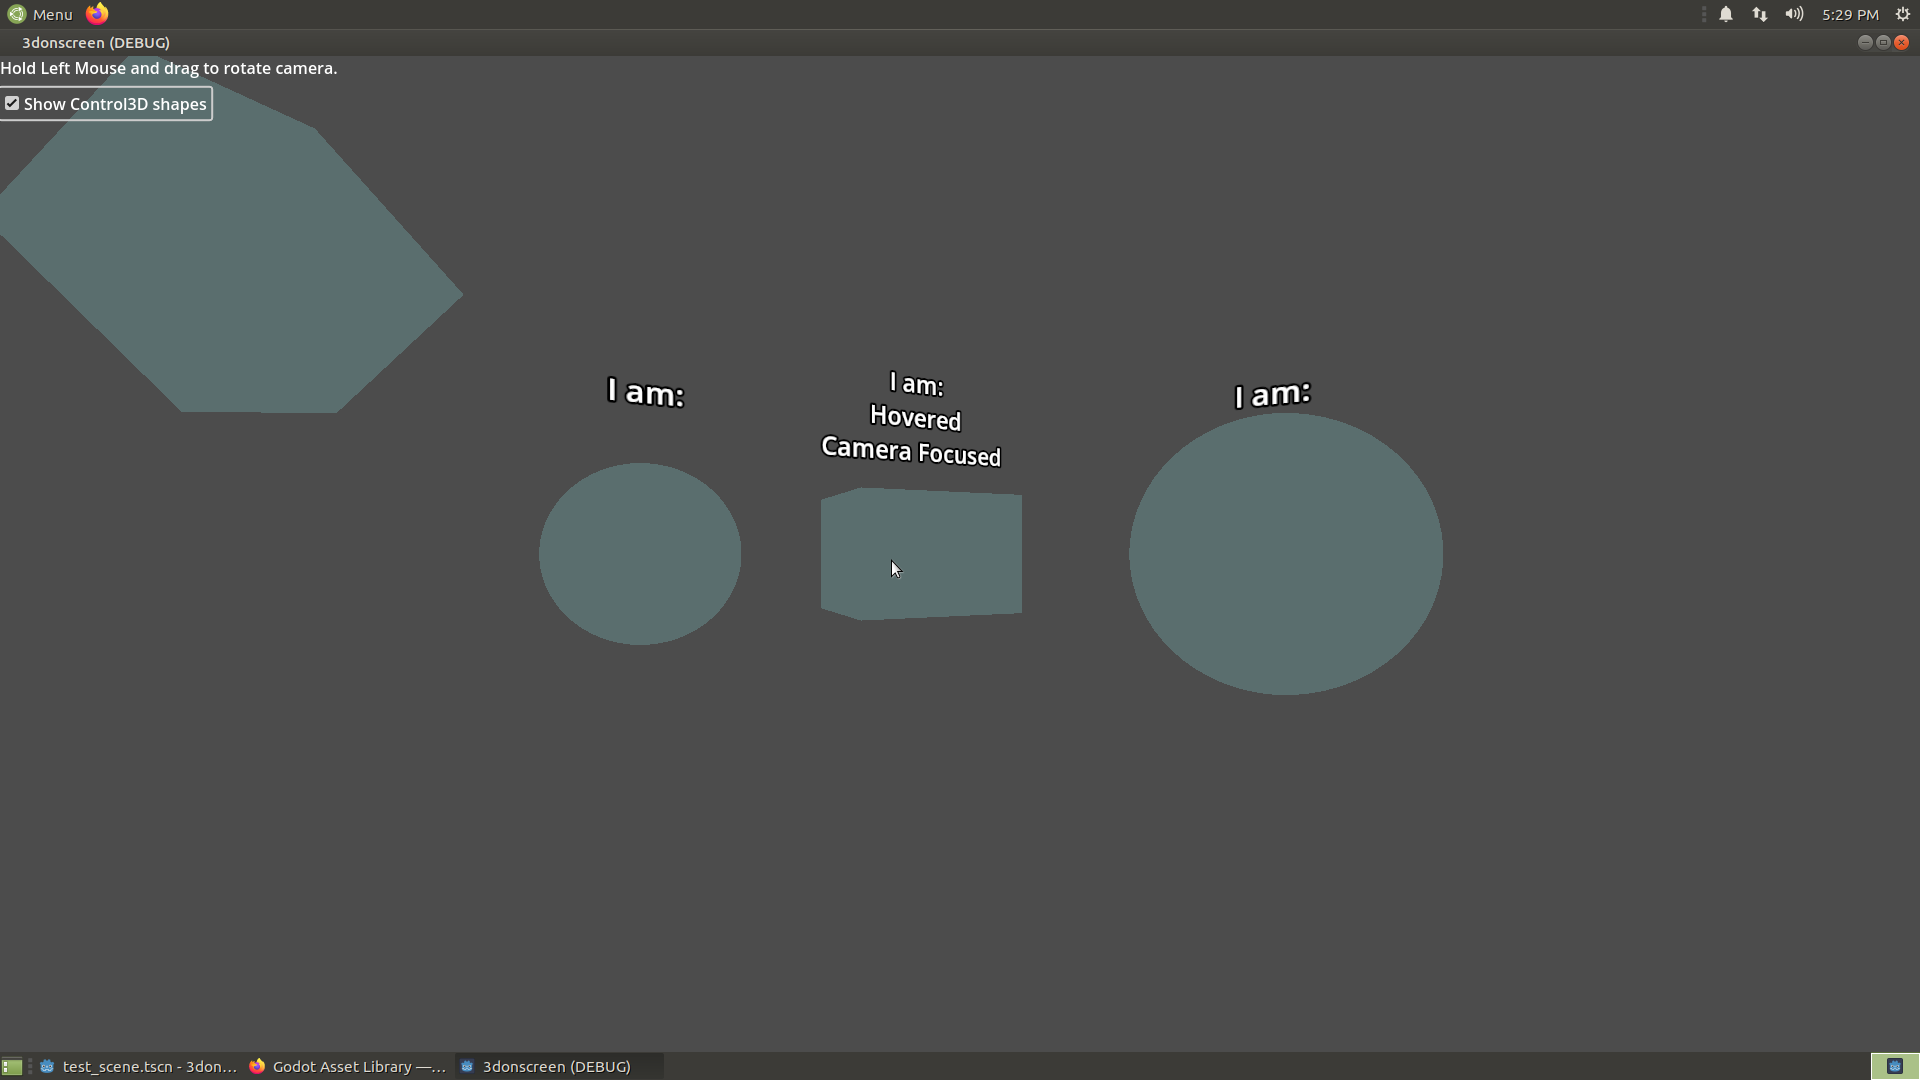Open the network connections indicator
1920x1080 pixels.
[1759, 14]
